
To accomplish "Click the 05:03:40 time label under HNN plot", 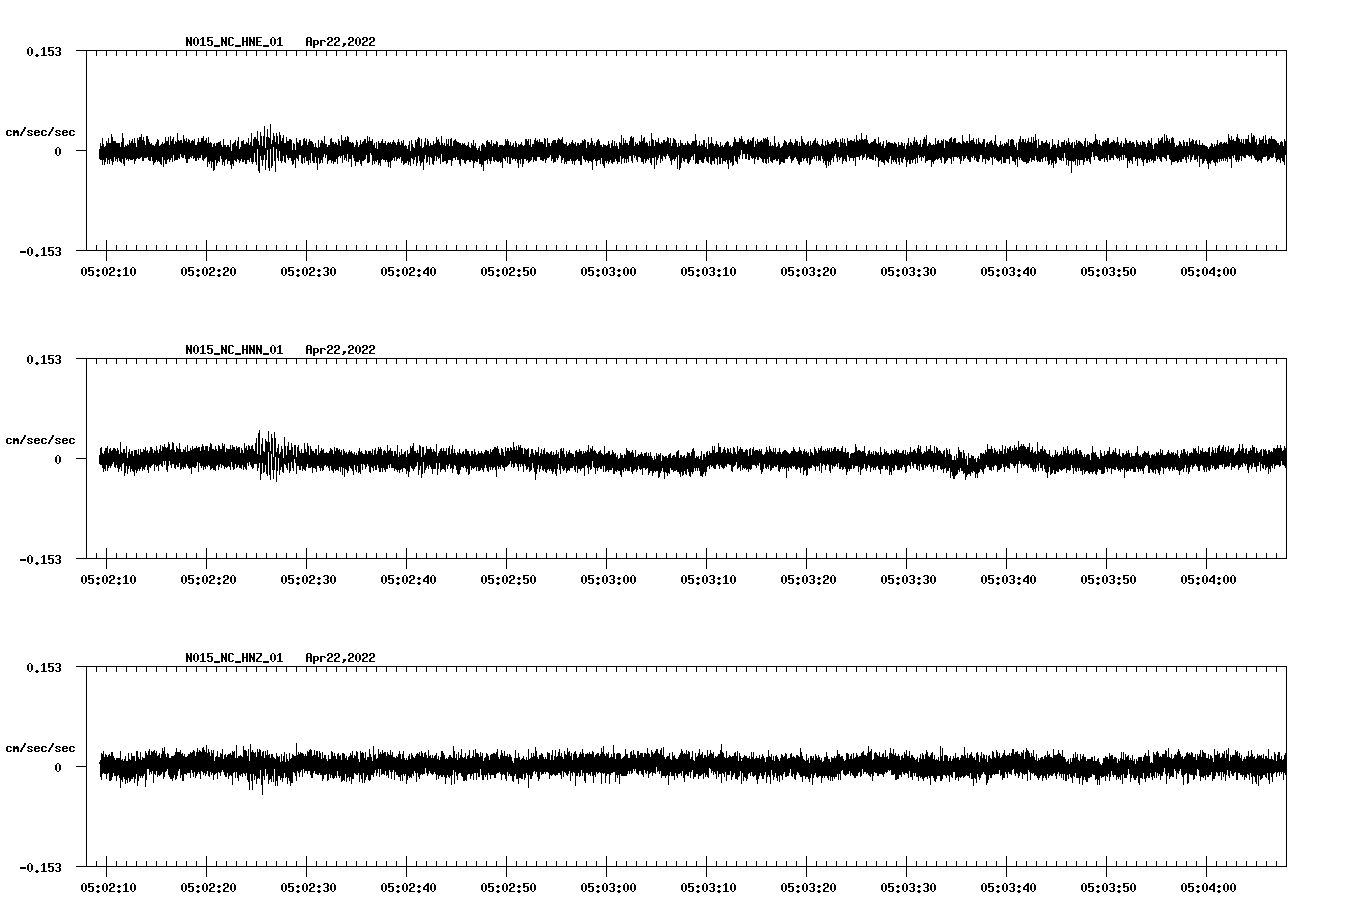I will (x=1008, y=579).
